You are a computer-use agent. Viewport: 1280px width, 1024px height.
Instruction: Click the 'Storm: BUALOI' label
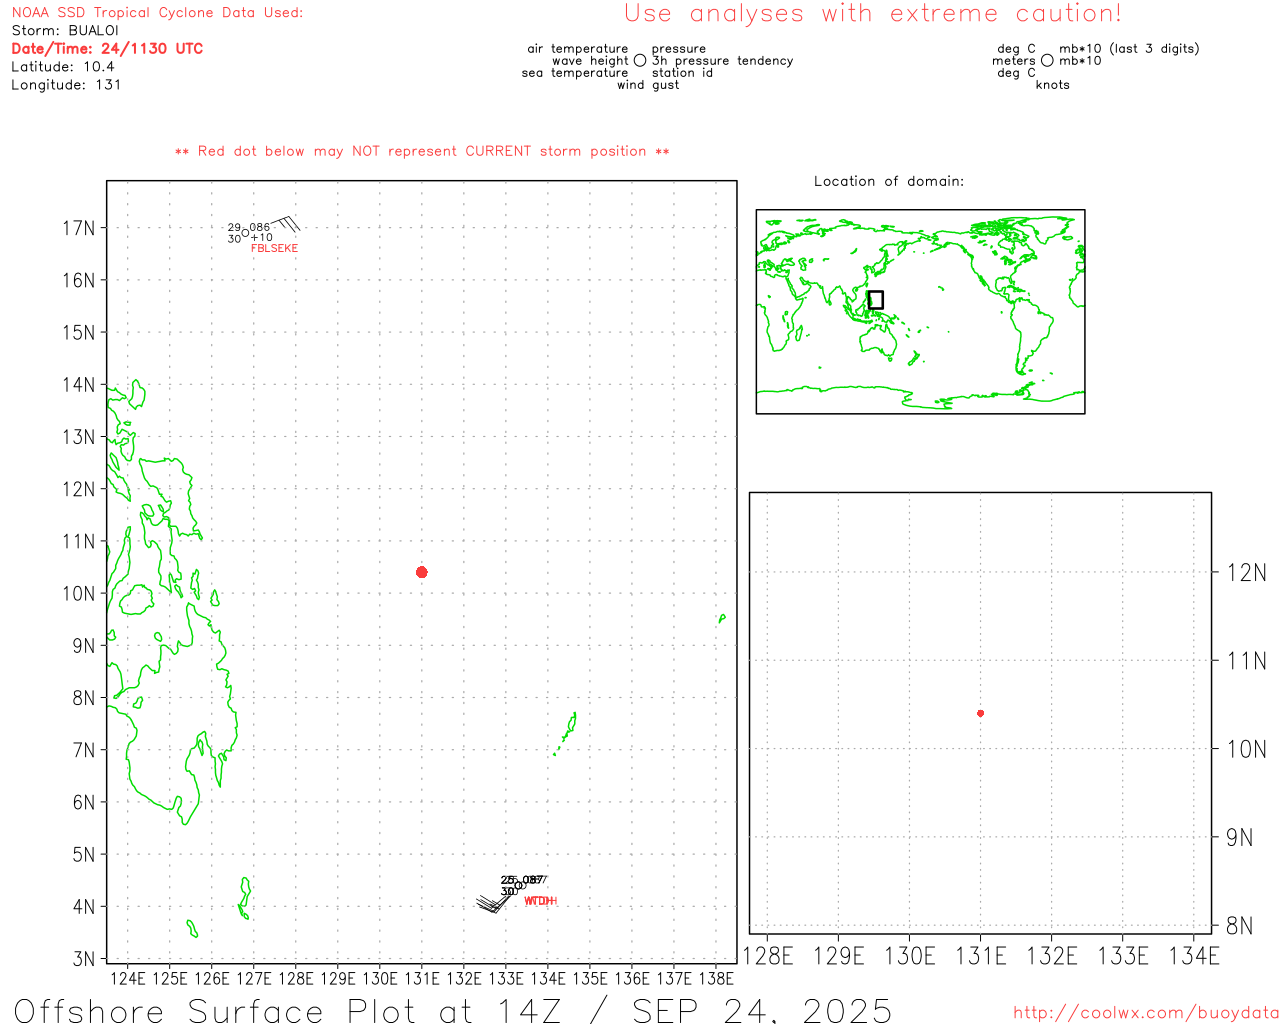[x=65, y=30]
